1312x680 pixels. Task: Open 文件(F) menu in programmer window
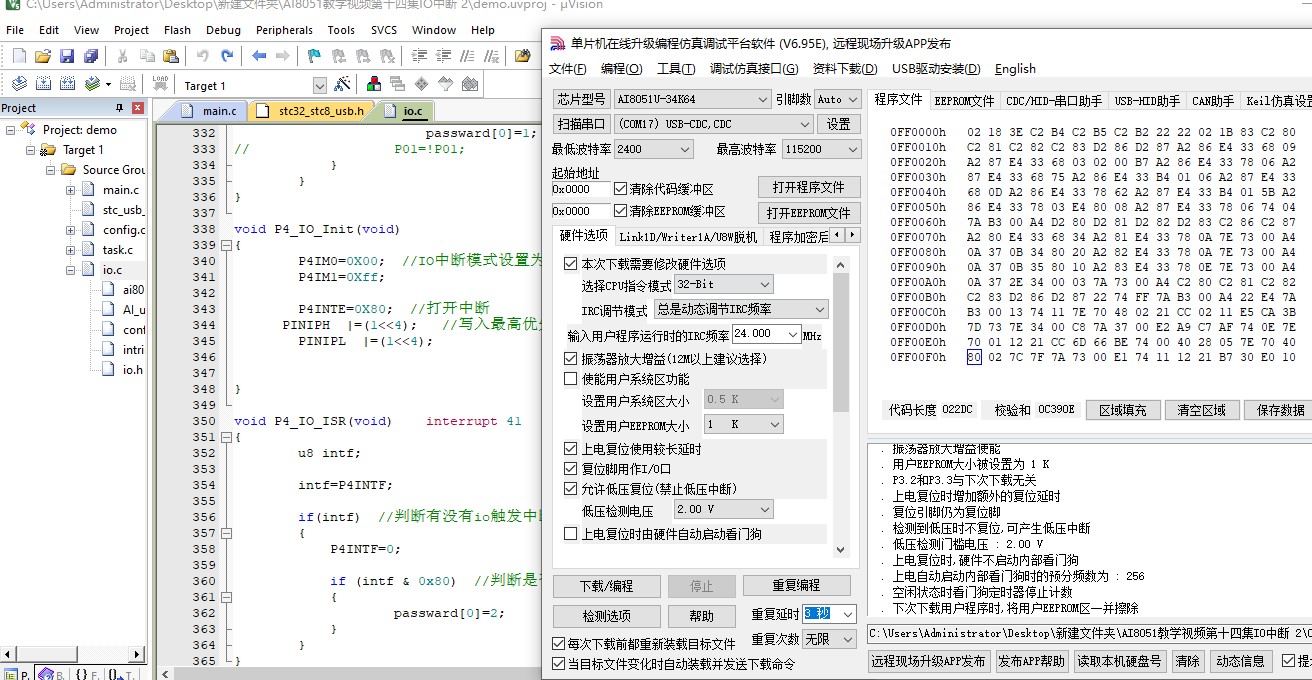point(567,68)
